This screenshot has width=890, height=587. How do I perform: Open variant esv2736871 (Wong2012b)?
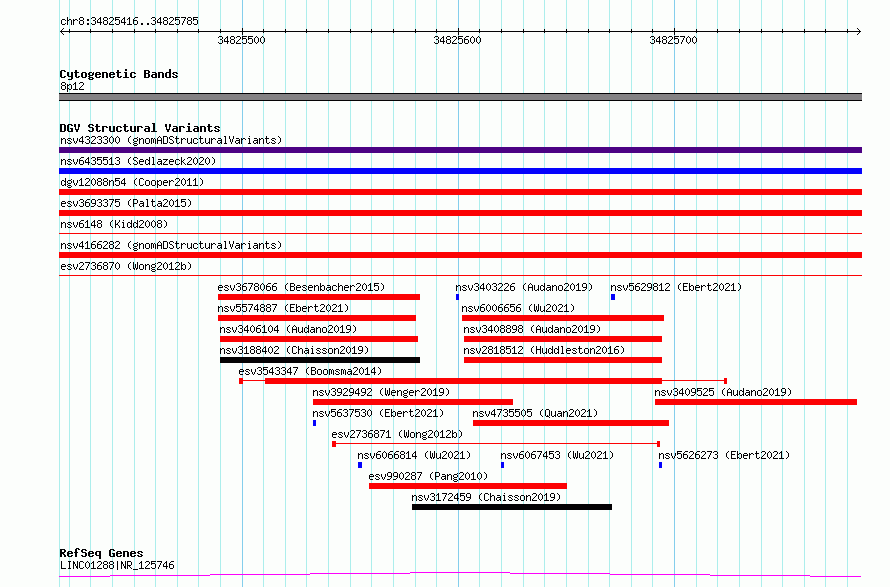397,434
